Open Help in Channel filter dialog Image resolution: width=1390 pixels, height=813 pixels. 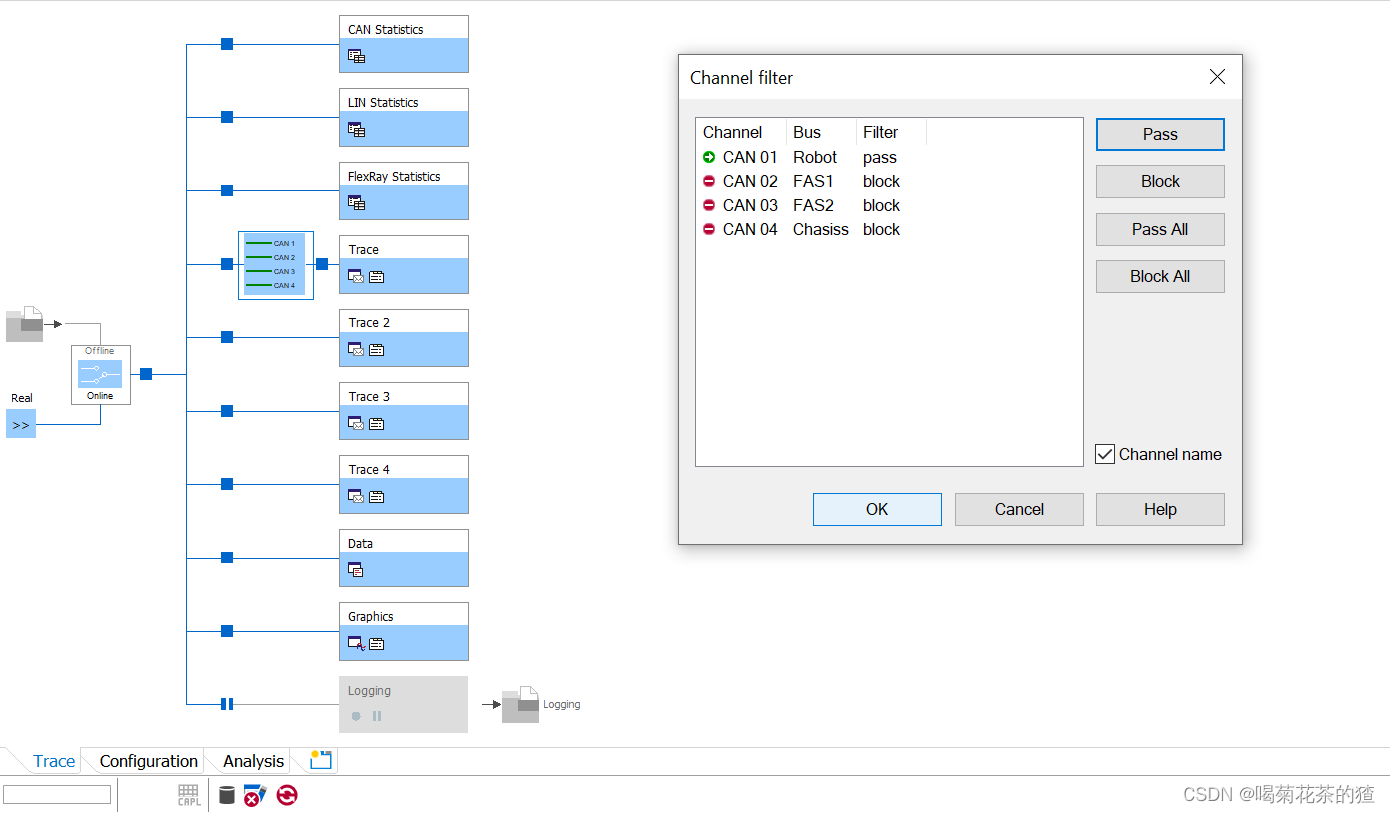click(1160, 509)
